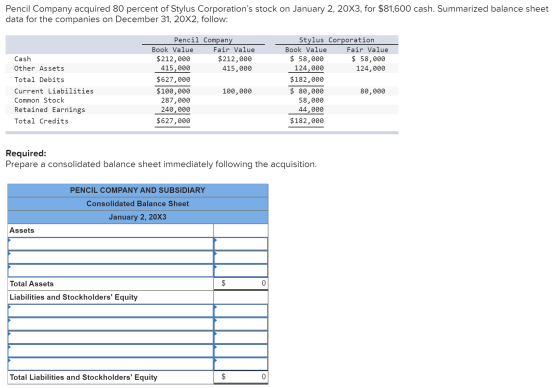Select fourth account name cell under Liabilities heading
Viewport: 560px width, 388px height.
point(111,350)
